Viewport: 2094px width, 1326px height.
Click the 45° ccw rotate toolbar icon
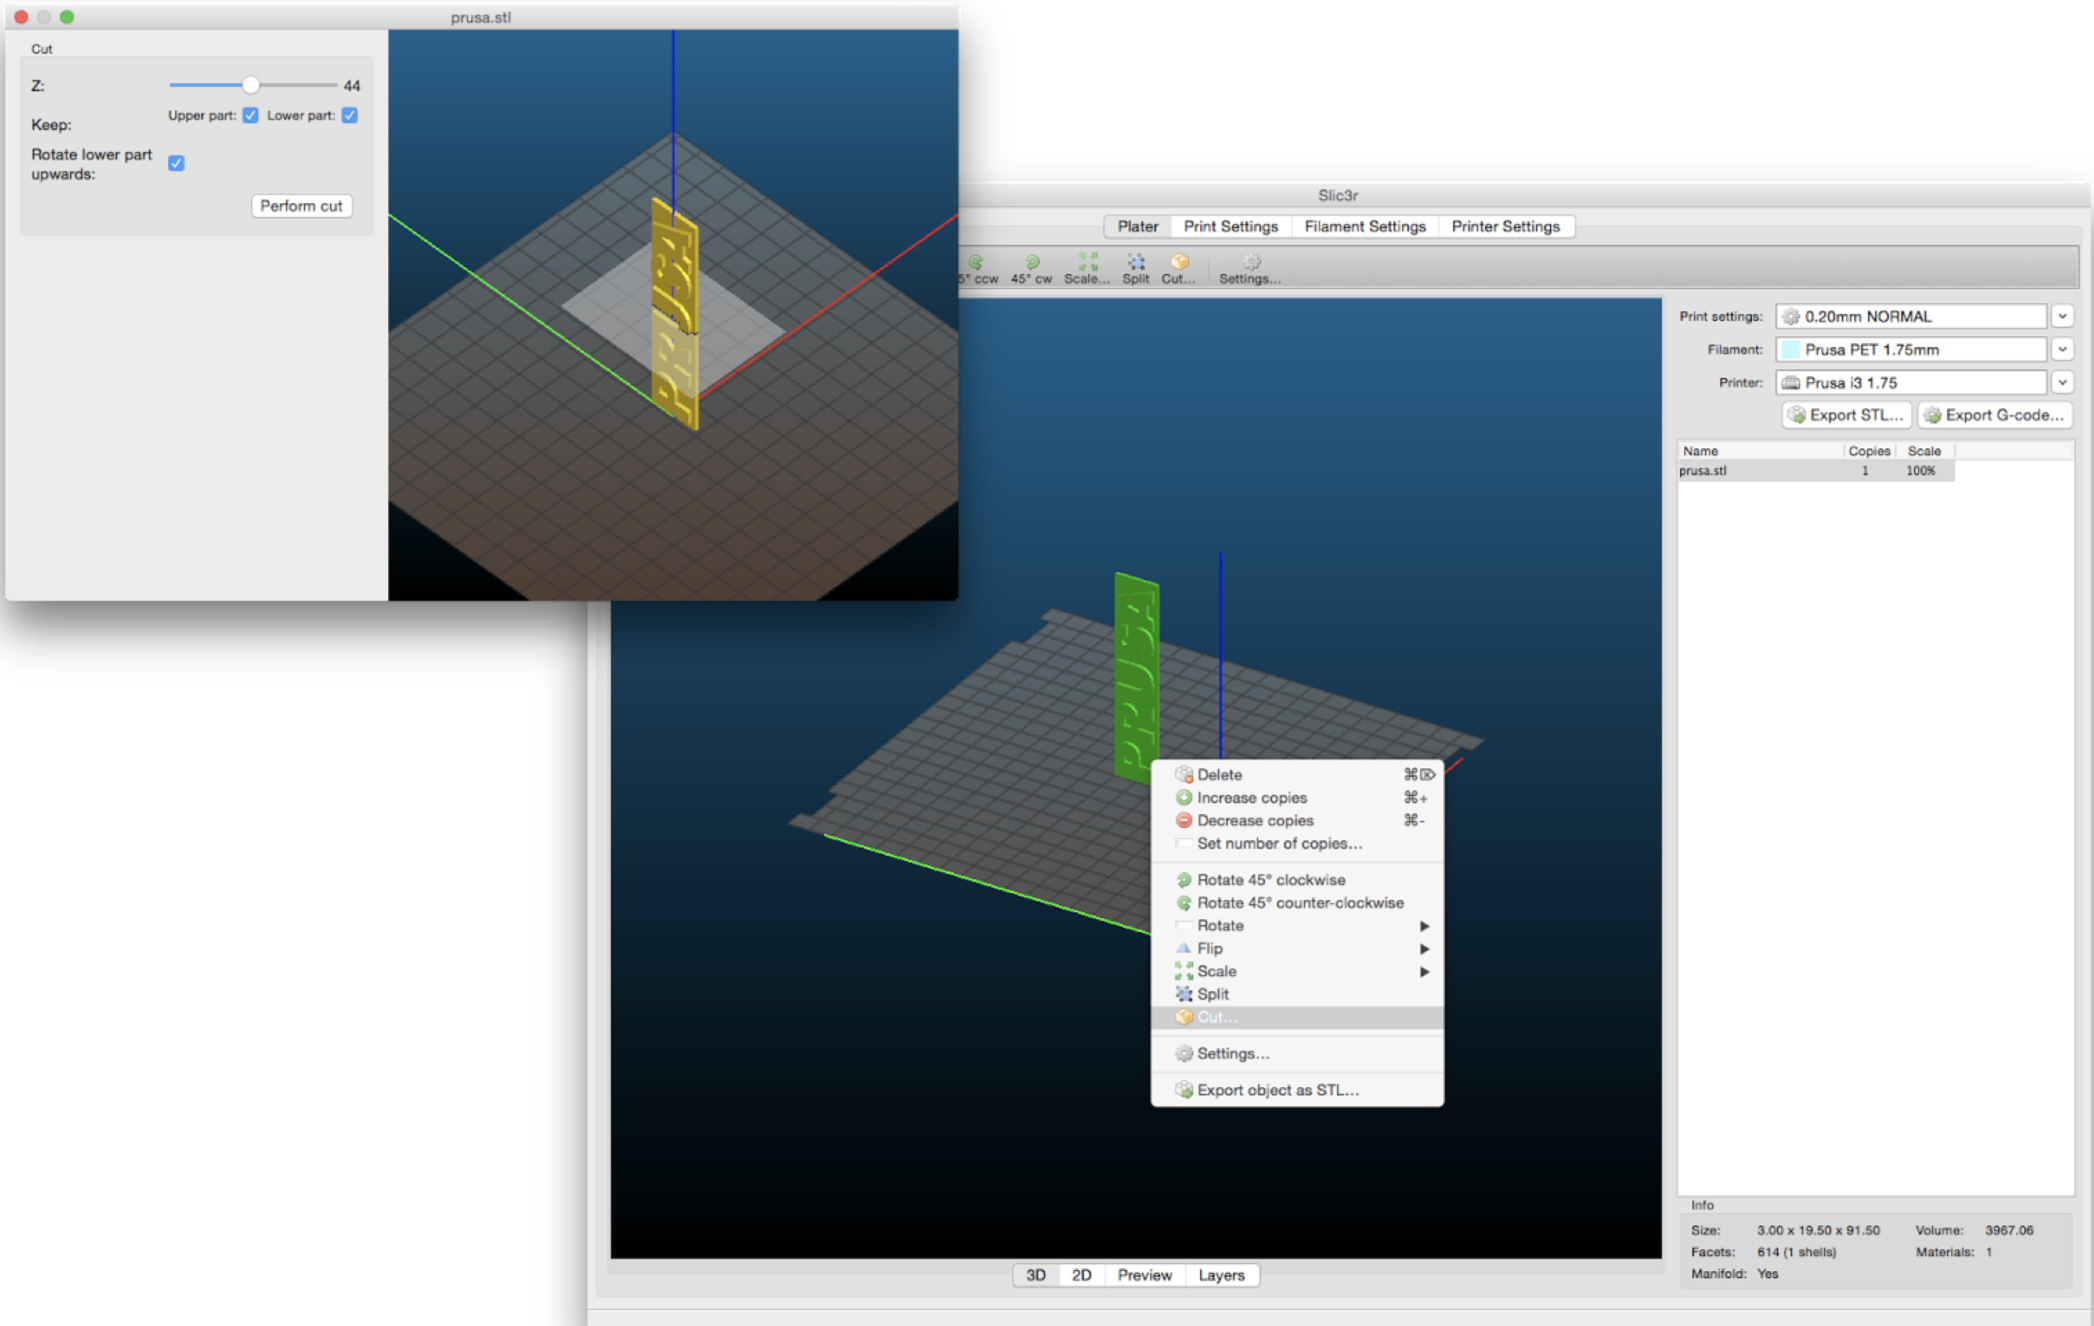coord(979,269)
